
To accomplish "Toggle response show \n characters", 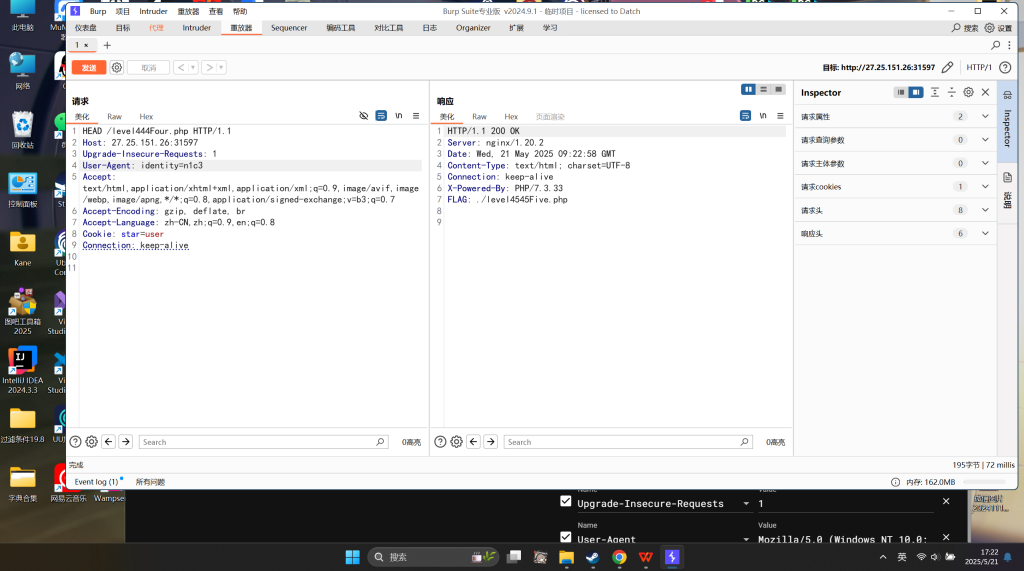I will pos(763,116).
